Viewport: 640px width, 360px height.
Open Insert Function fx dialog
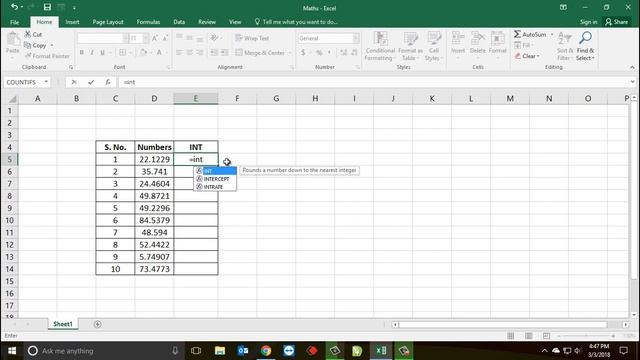point(107,82)
